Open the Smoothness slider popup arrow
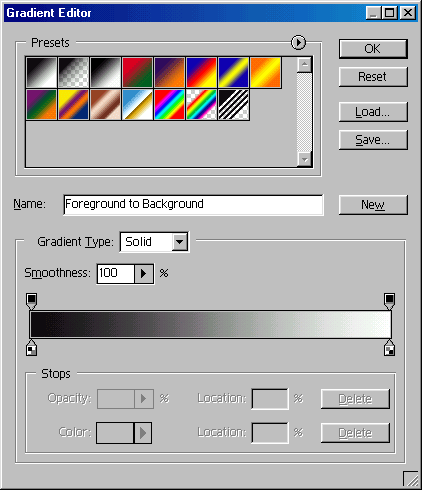Screen dimensions: 422x490 [144, 274]
